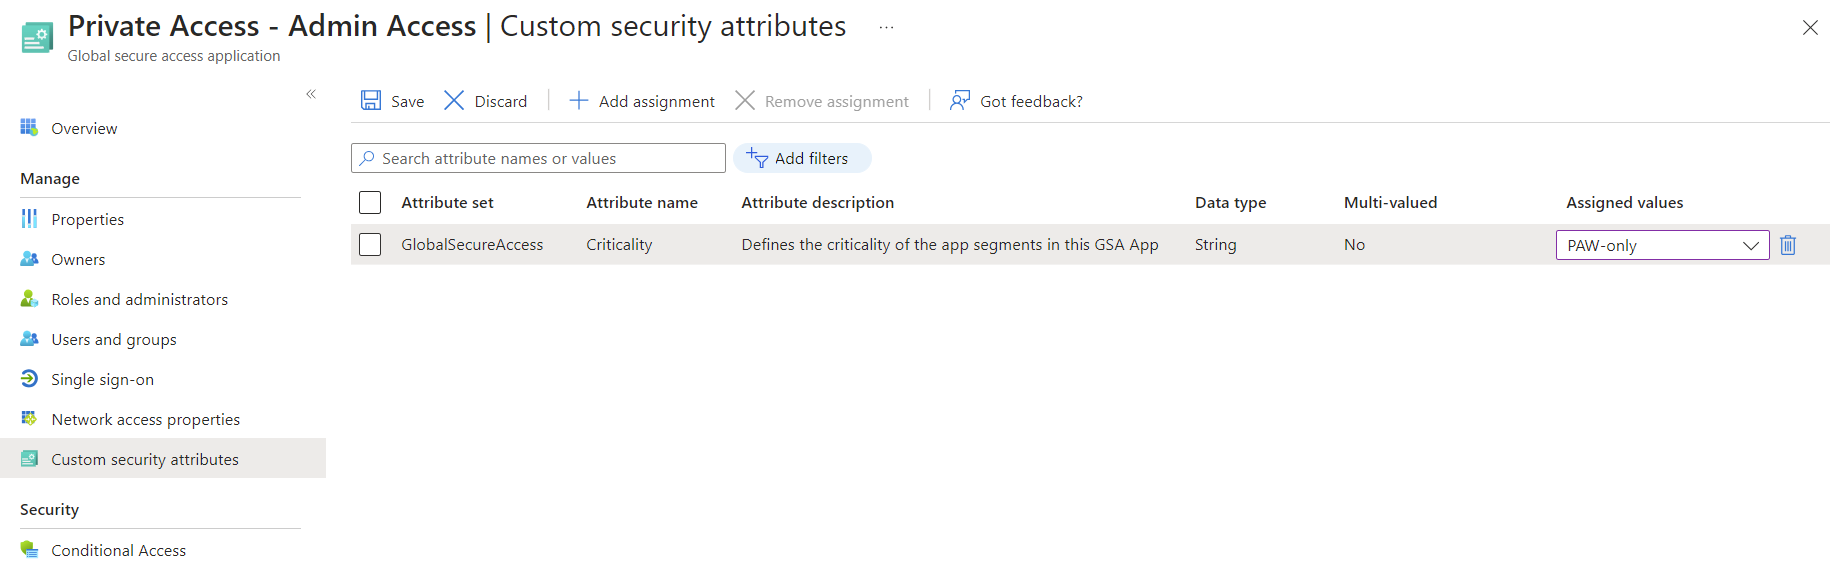Check the GlobalSecureAccess row checkbox
Image resolution: width=1833 pixels, height=577 pixels.
coord(370,245)
